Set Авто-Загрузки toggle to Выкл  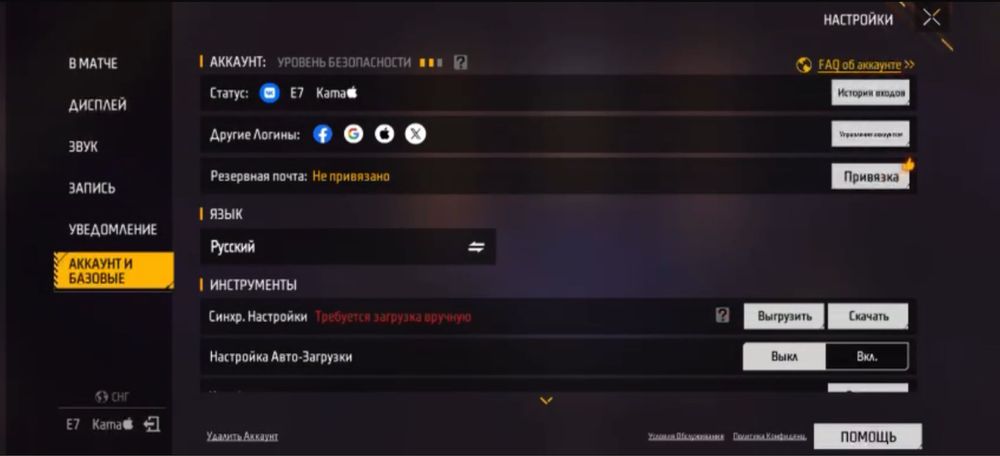(784, 357)
